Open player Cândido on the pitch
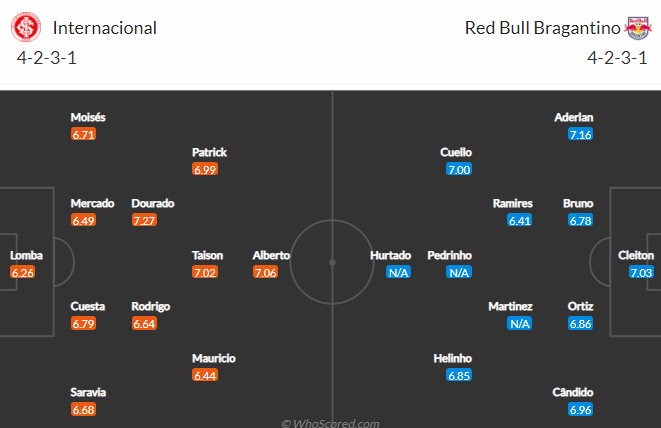Image resolution: width=661 pixels, height=428 pixels. click(x=572, y=393)
